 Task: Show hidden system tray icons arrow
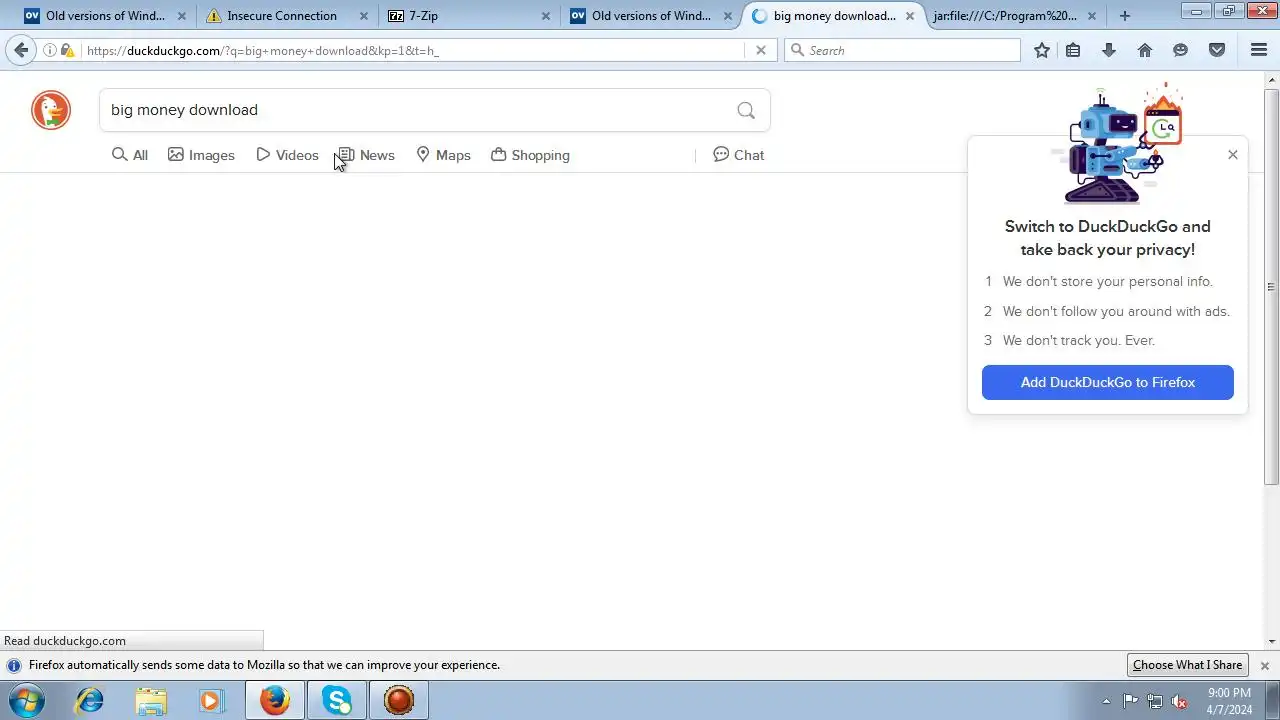1106,701
